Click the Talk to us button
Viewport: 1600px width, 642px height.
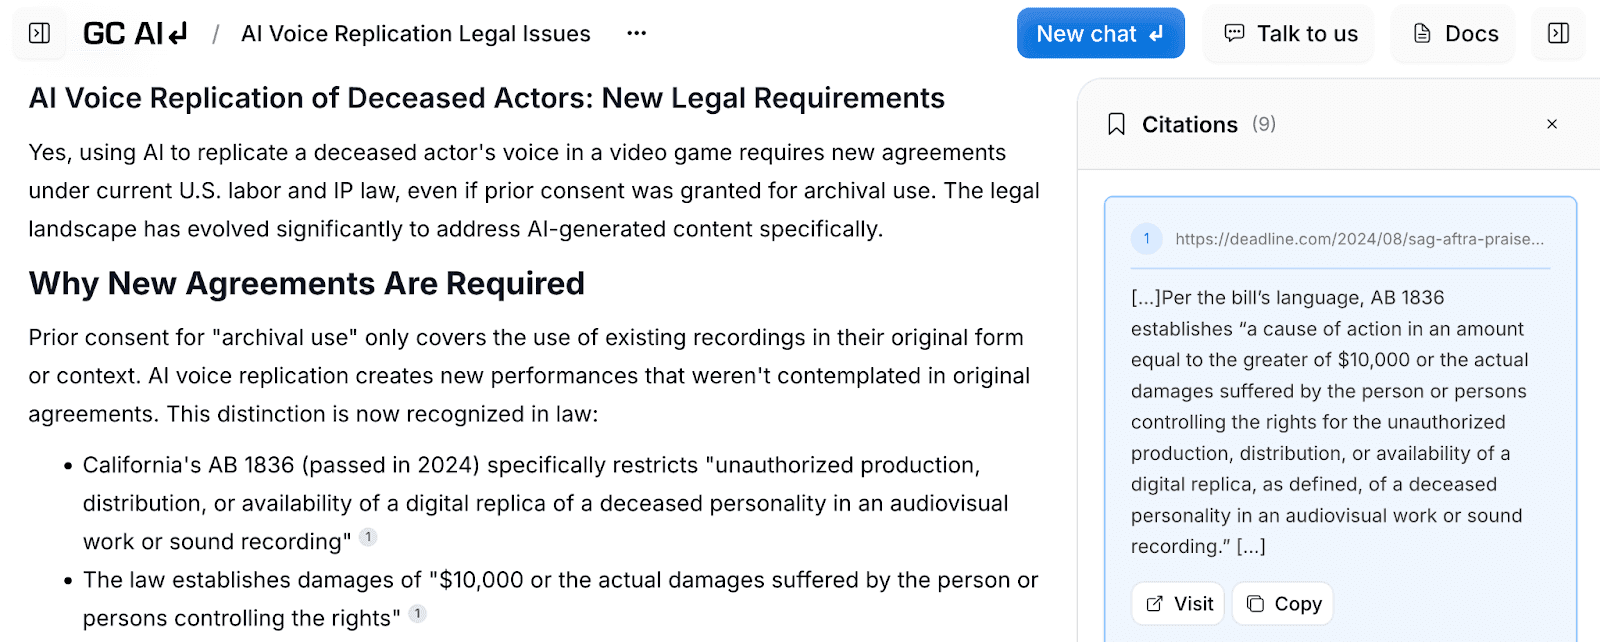[x=1290, y=34]
